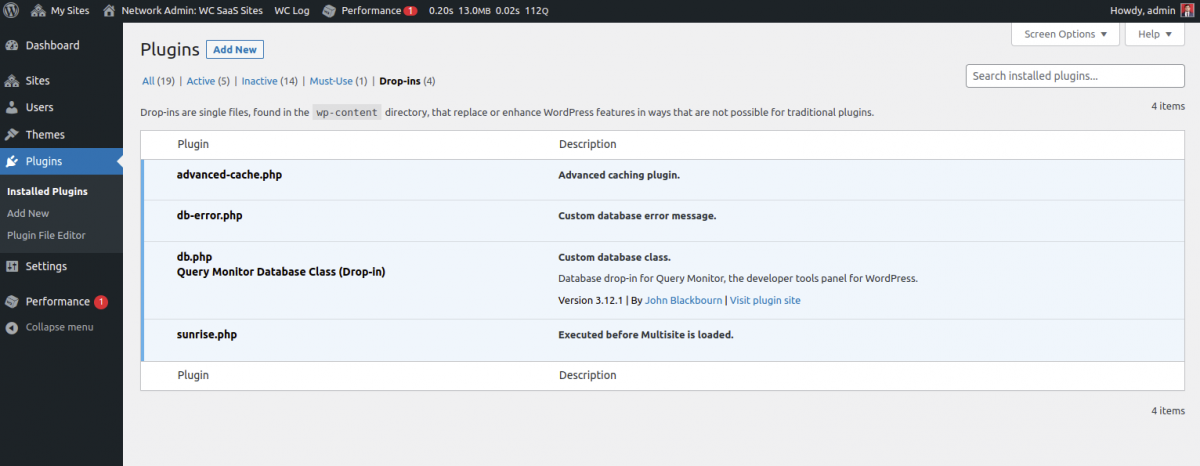Click the admin avatar in top bar
Image resolution: width=1200 pixels, height=466 pixels.
tap(1188, 10)
